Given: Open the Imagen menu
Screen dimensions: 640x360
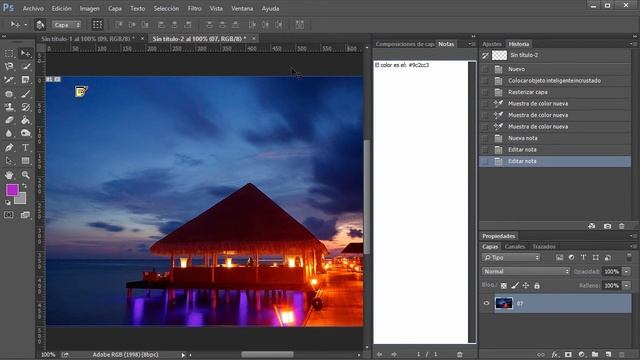Looking at the screenshot, I should click(89, 8).
